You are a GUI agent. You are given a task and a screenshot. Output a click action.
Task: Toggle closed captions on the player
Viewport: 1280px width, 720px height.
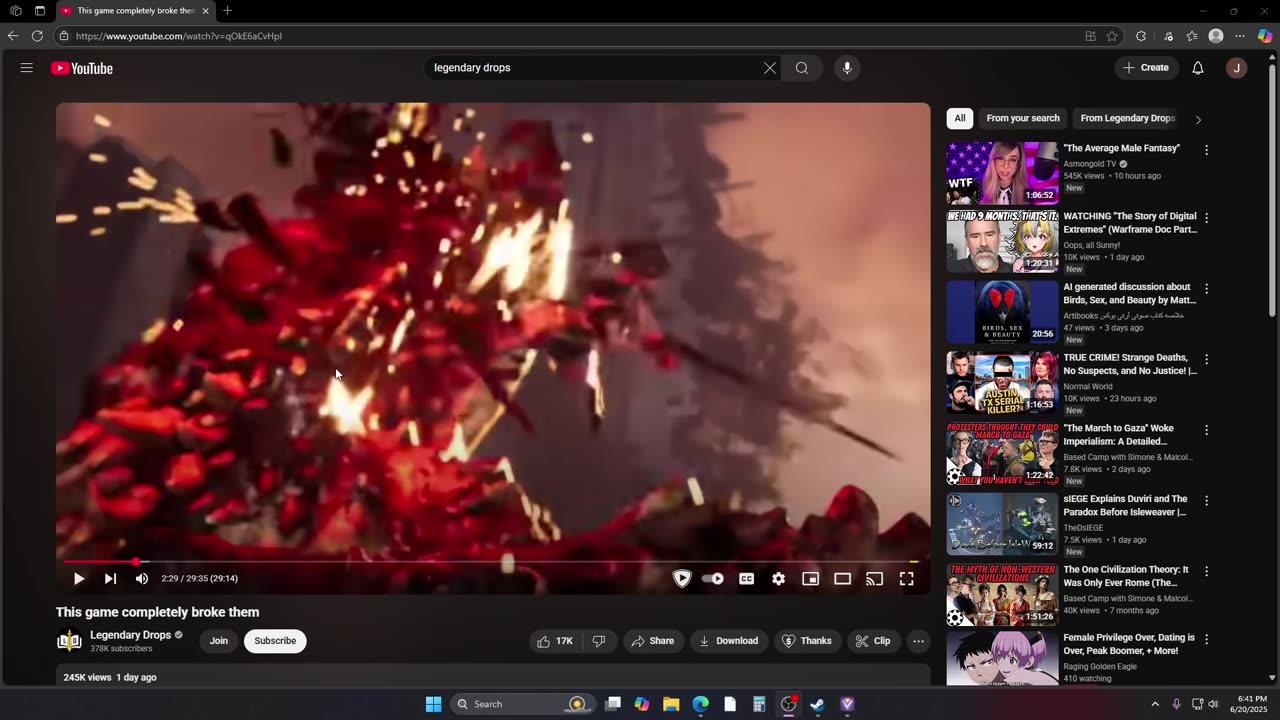pyautogui.click(x=747, y=578)
